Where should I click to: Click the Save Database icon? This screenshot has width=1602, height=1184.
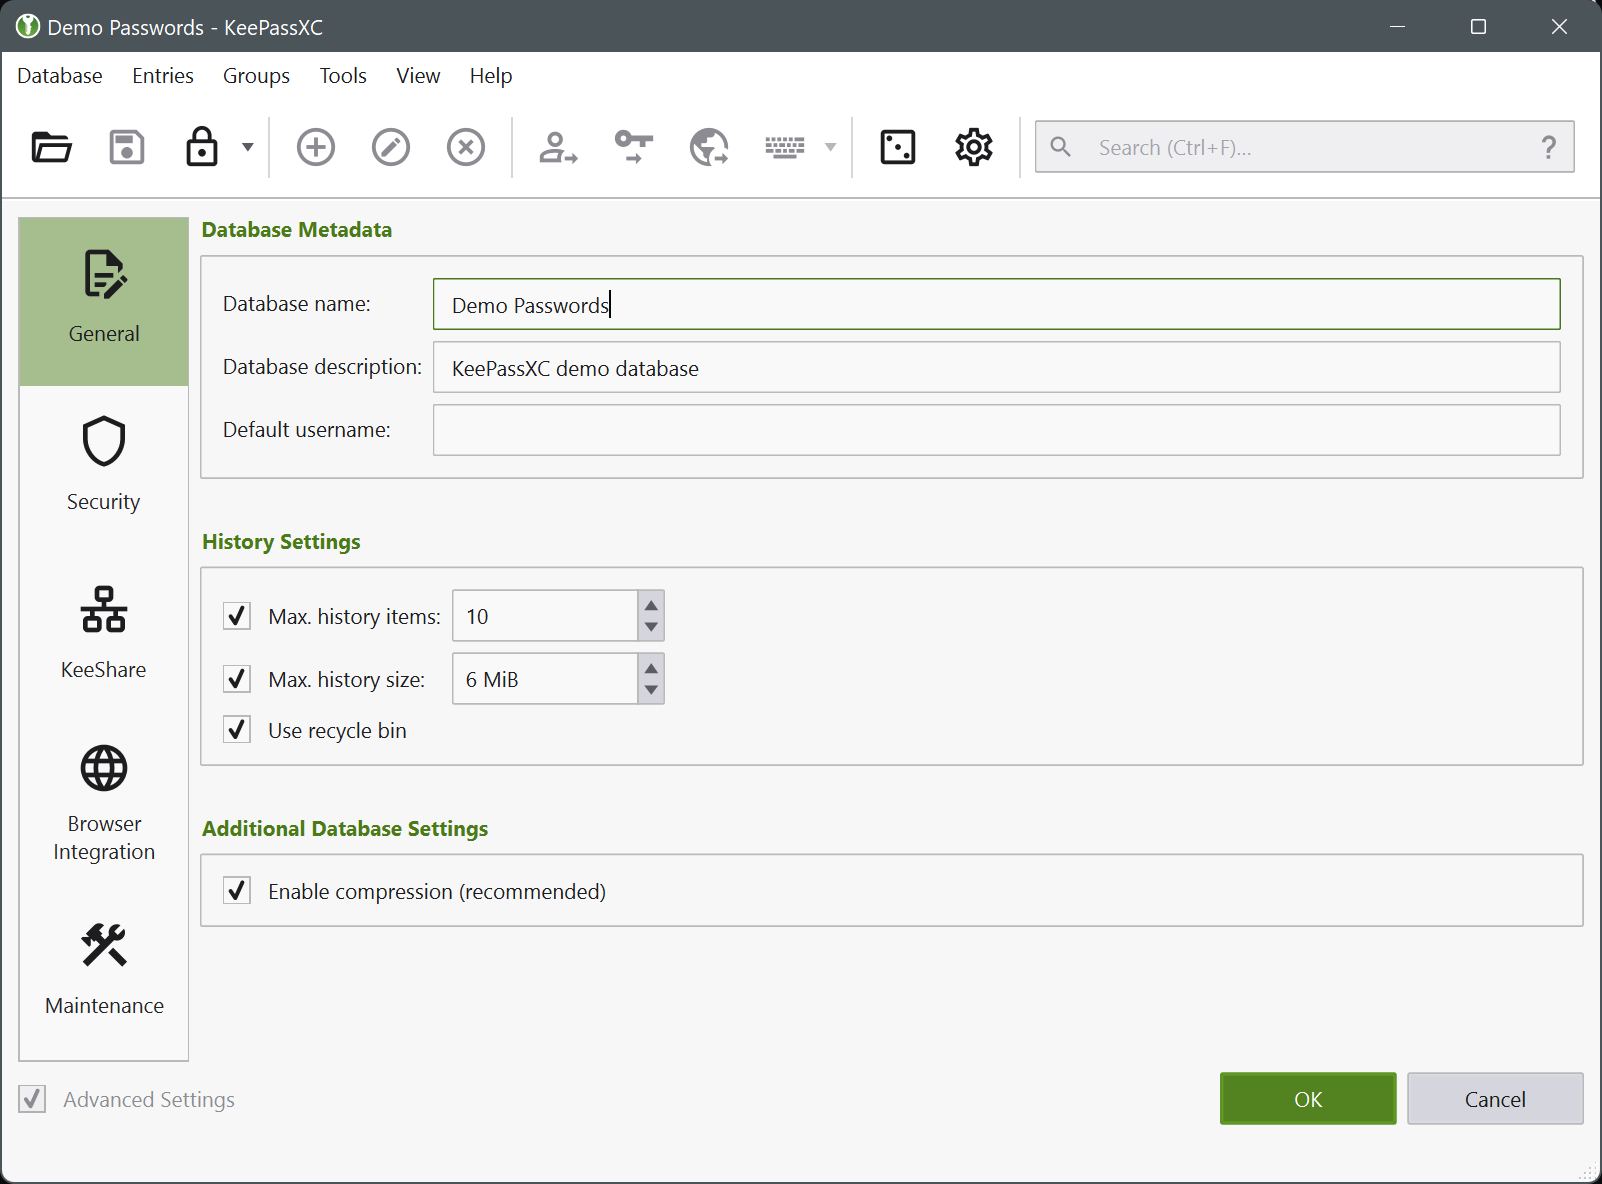pos(127,147)
